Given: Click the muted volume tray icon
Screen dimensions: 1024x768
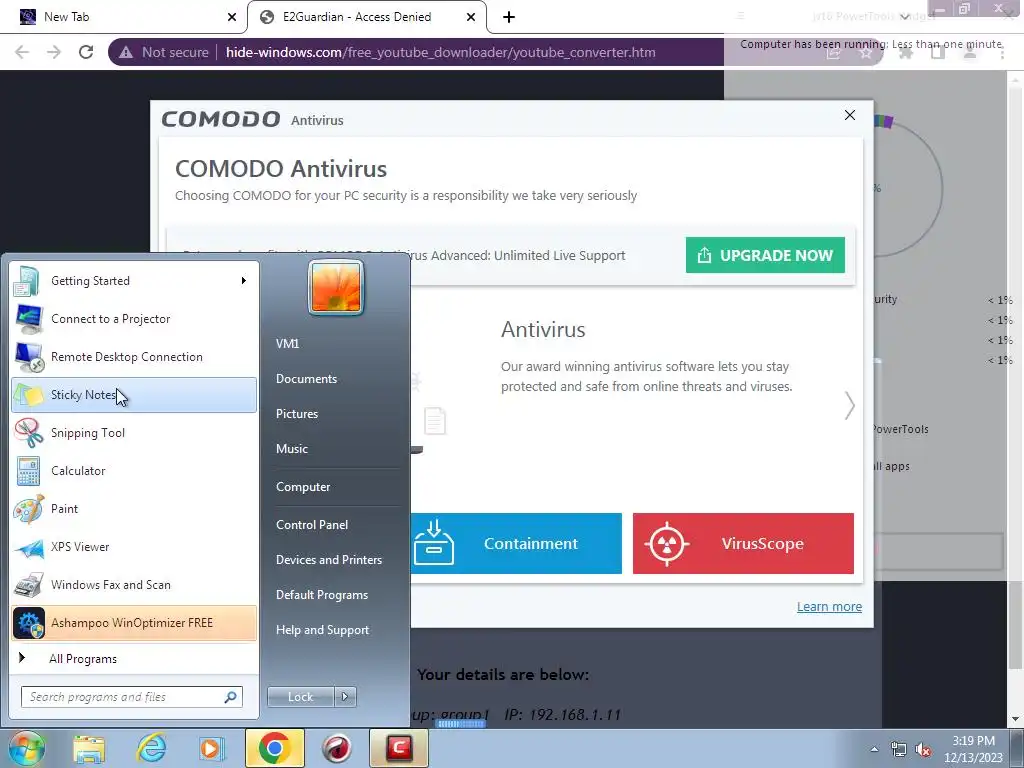Looking at the screenshot, I should click(x=923, y=750).
